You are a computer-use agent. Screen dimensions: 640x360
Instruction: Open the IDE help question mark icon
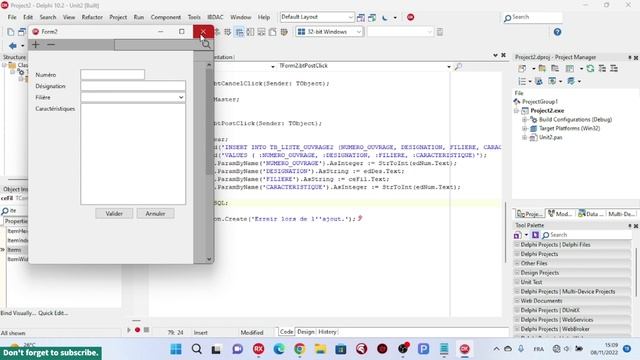558,32
